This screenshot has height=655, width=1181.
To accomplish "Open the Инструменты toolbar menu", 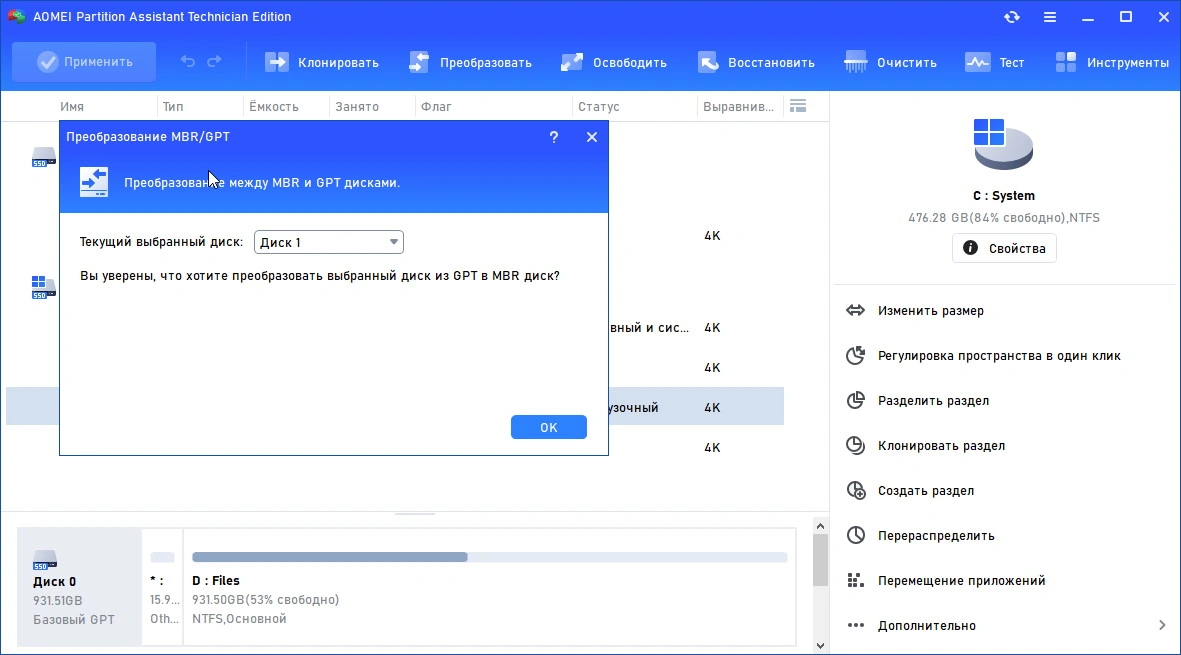I will pos(1111,62).
